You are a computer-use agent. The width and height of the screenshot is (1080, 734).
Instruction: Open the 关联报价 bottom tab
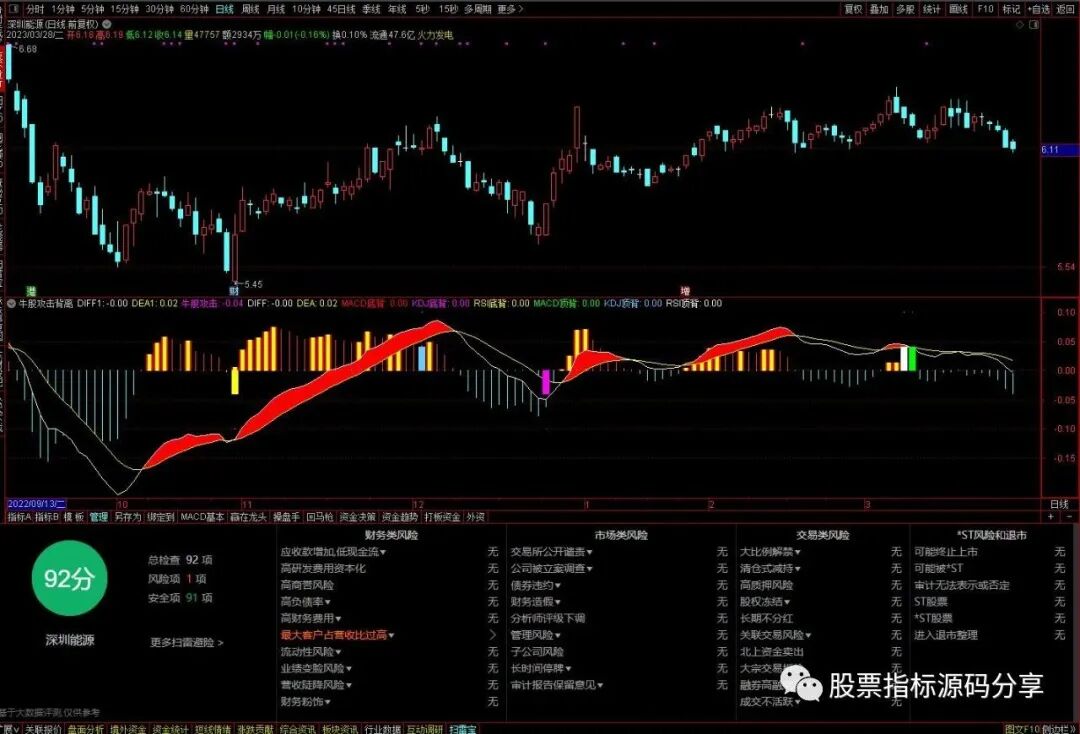point(43,728)
